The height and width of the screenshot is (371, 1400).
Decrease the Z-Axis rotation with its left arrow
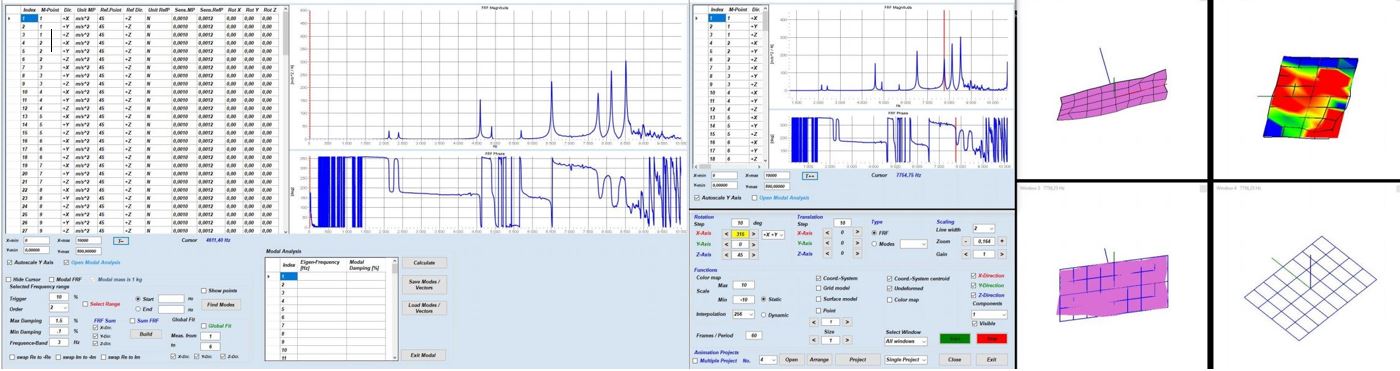(x=726, y=254)
